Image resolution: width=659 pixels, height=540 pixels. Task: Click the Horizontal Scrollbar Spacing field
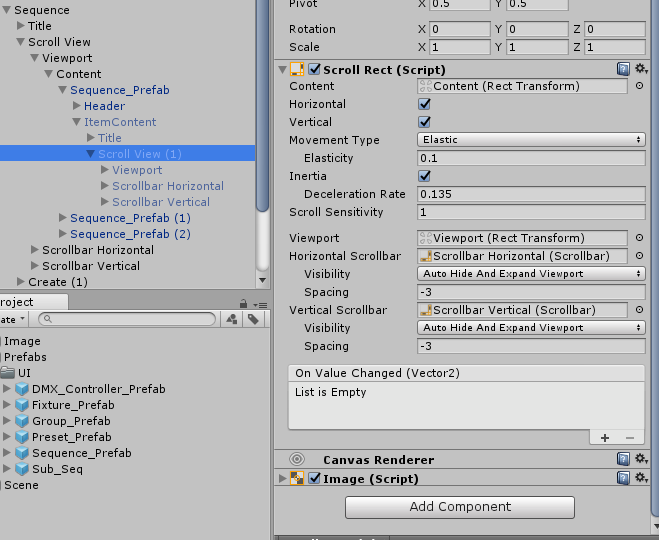point(531,292)
